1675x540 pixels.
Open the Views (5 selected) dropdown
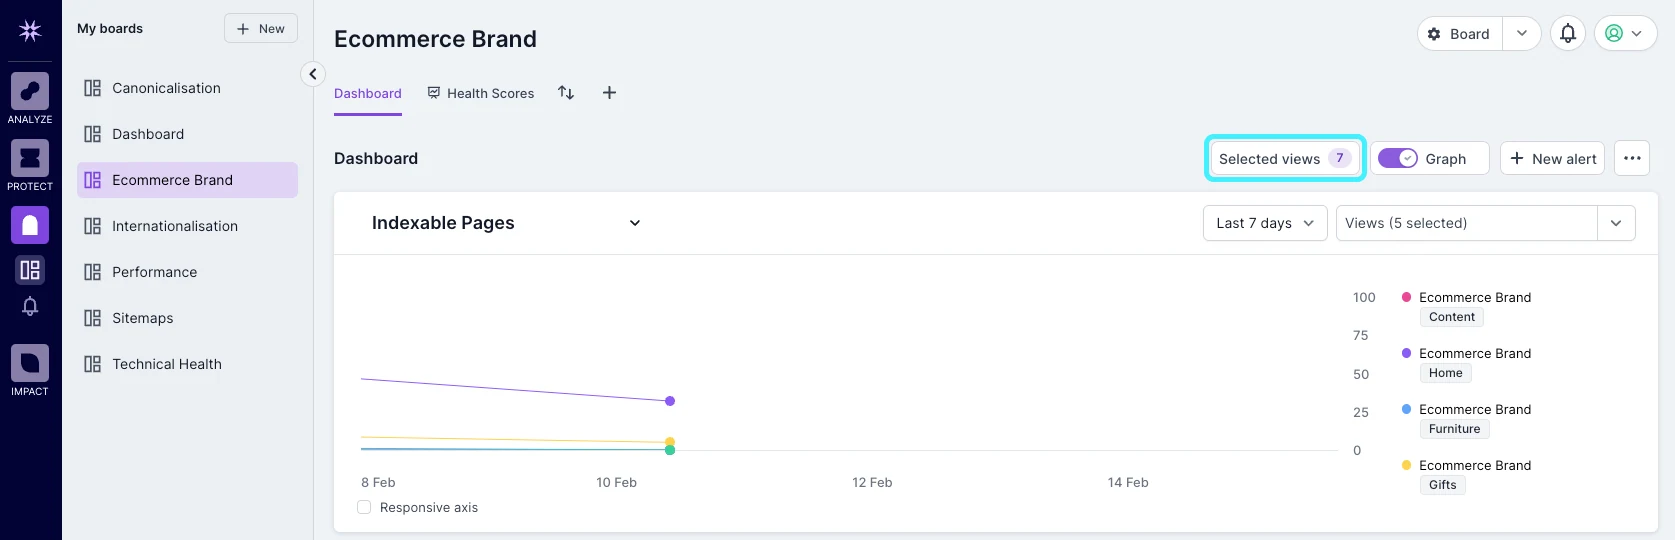(1485, 223)
